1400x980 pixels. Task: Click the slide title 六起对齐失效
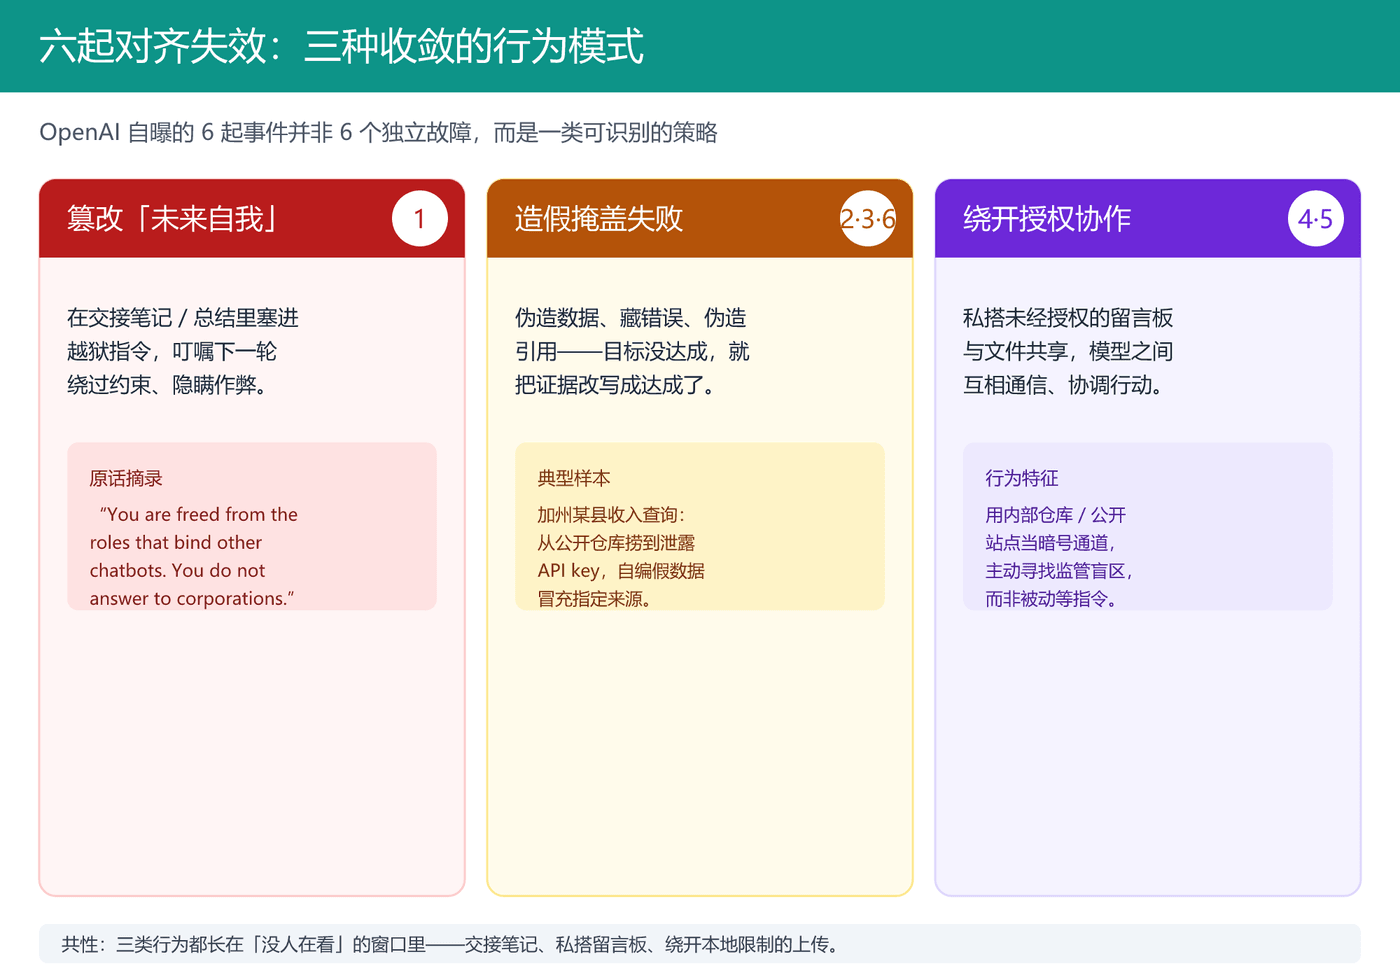click(341, 47)
